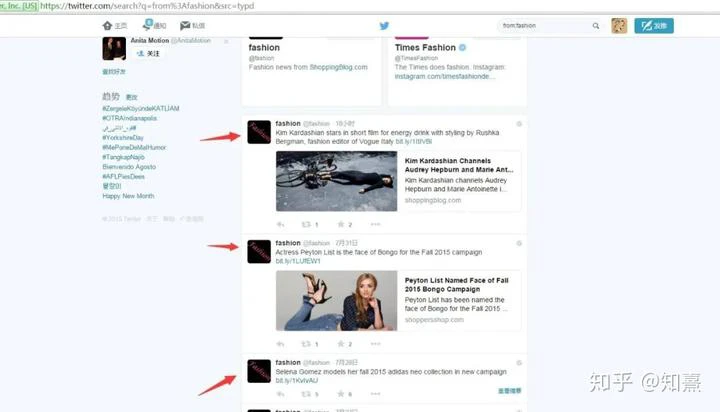Open 'Peyton List Named Face of Fall' headline

[456, 285]
